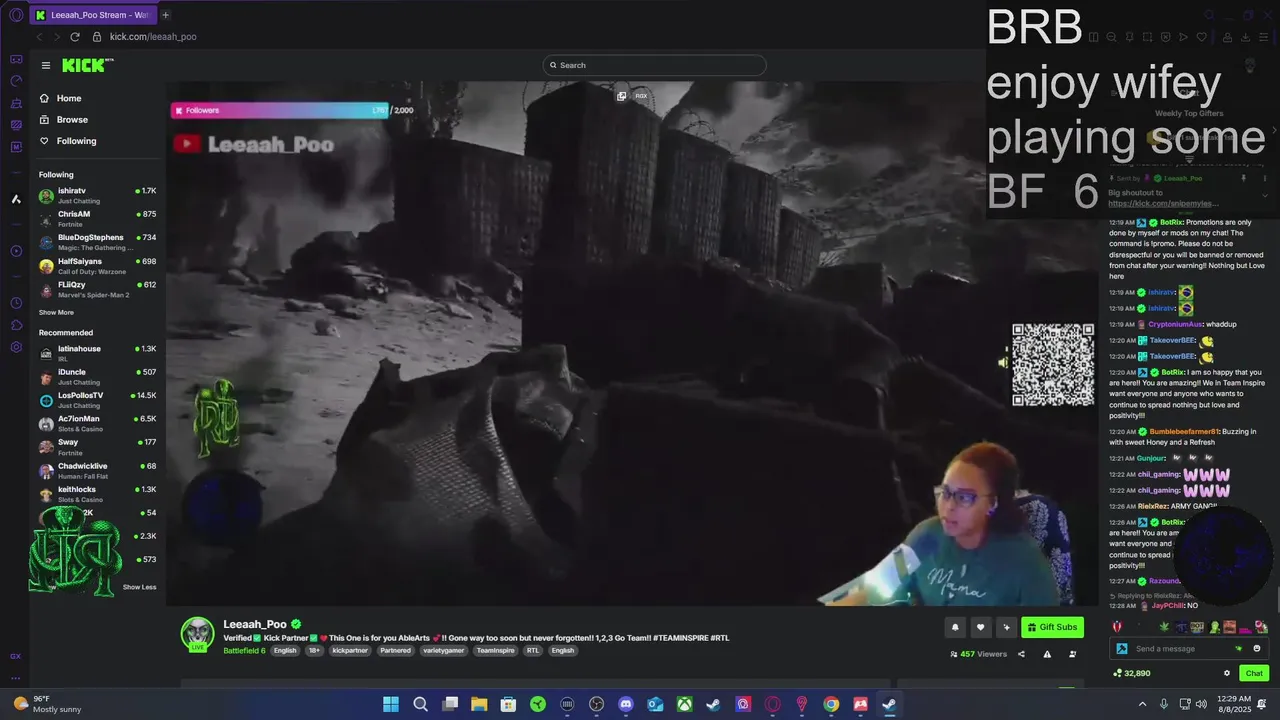The width and height of the screenshot is (1280, 720).
Task: Click the TeamInspire tag
Action: [x=495, y=650]
